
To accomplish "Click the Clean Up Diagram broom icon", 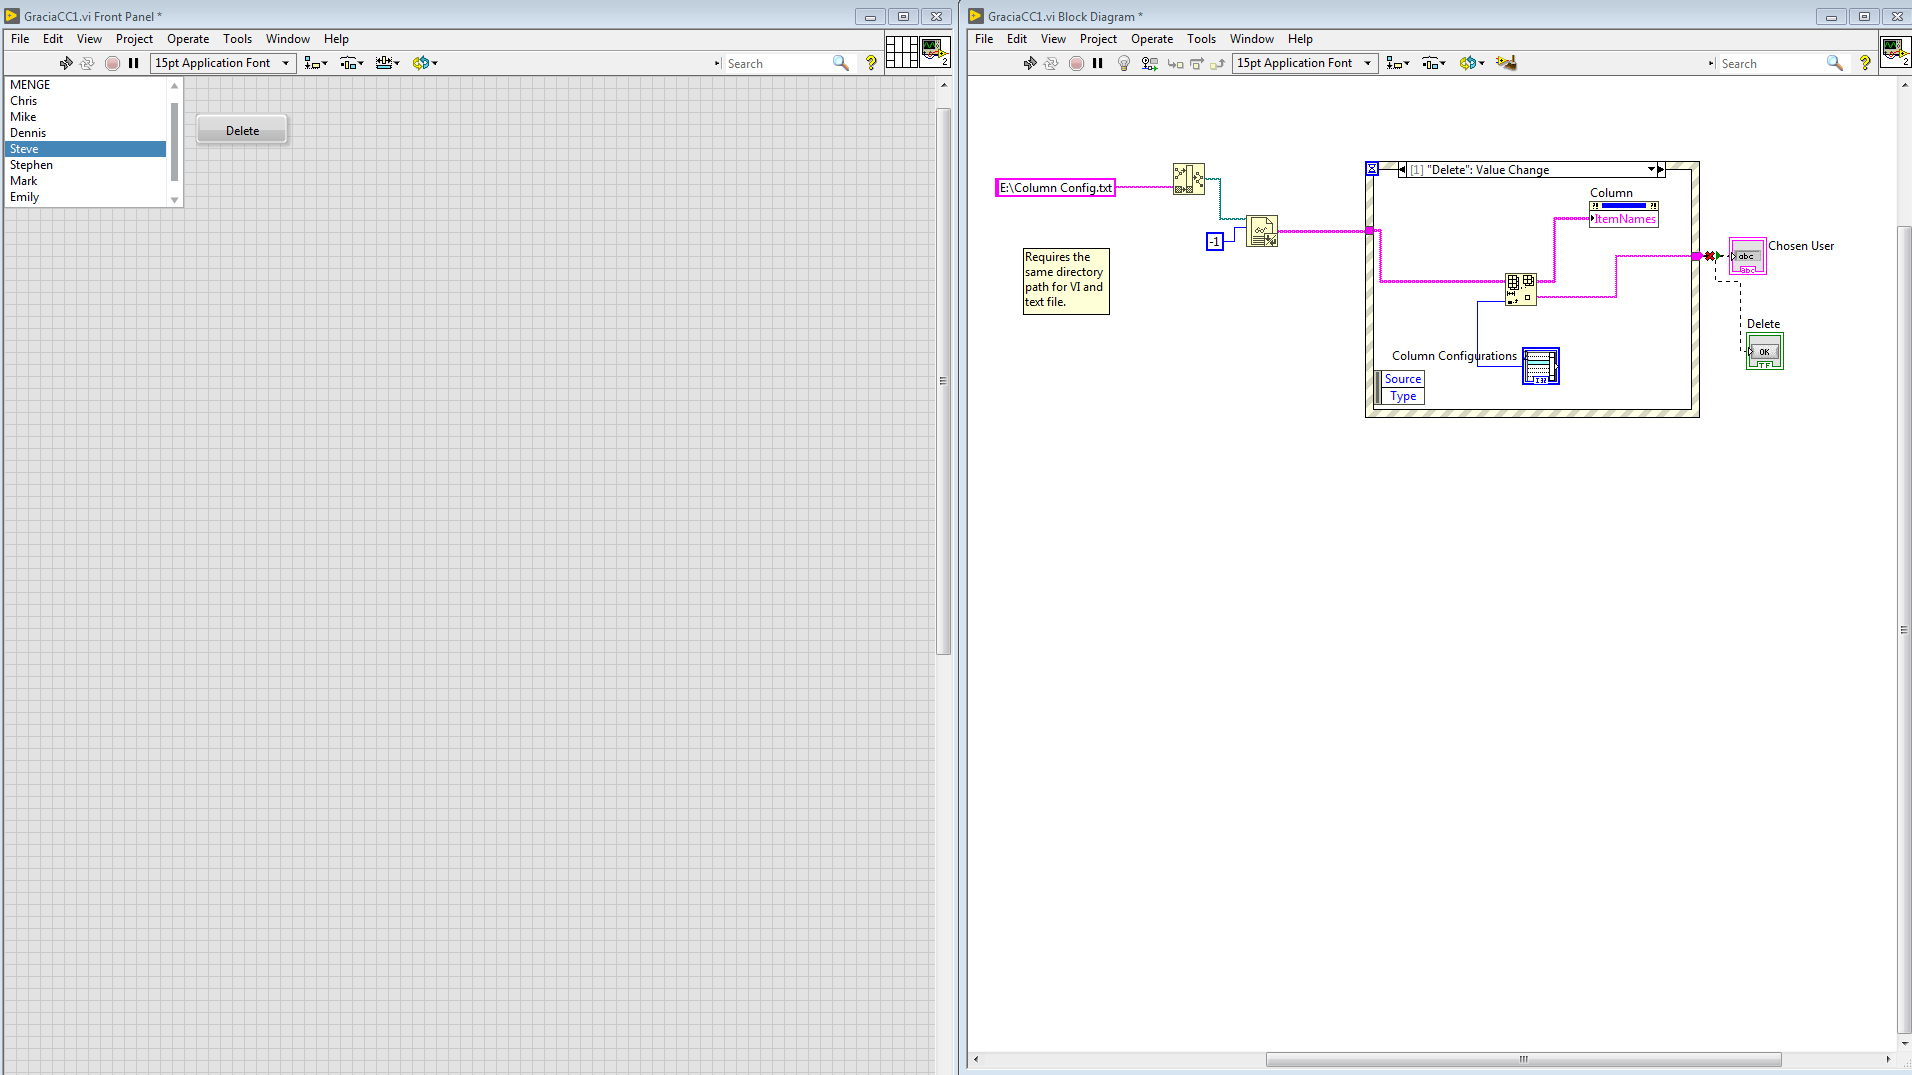I will pos(1506,63).
